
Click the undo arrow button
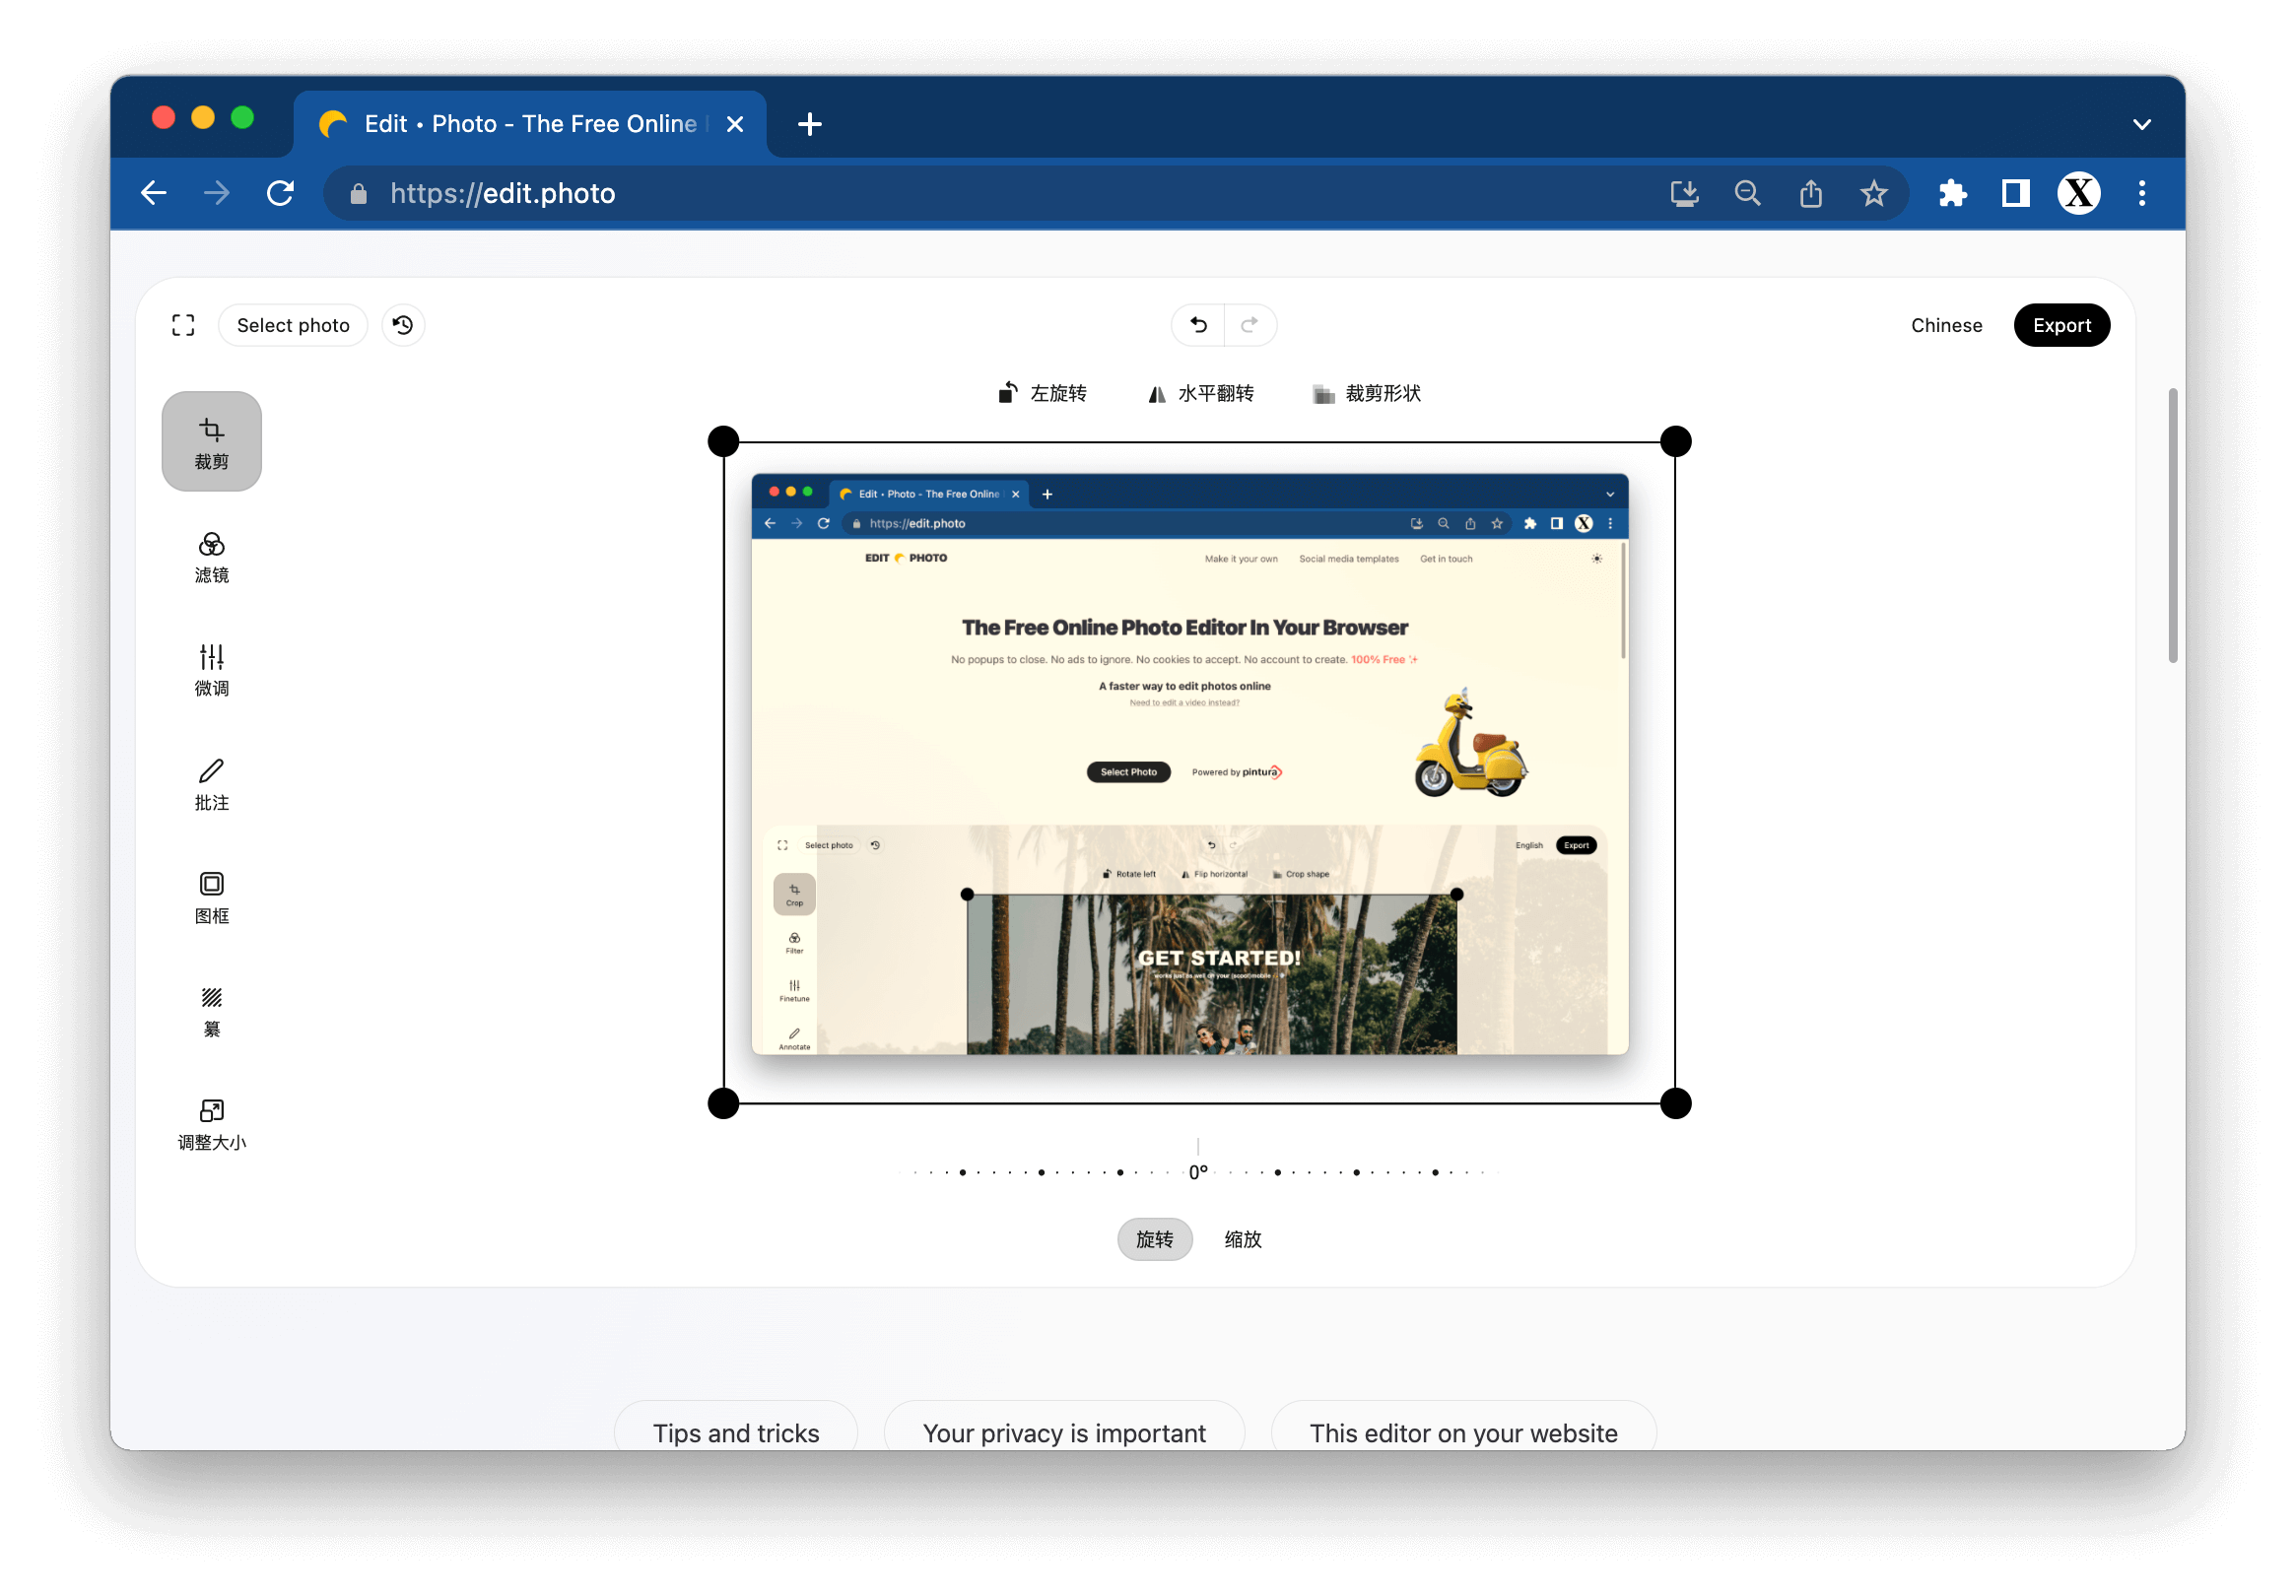1198,325
